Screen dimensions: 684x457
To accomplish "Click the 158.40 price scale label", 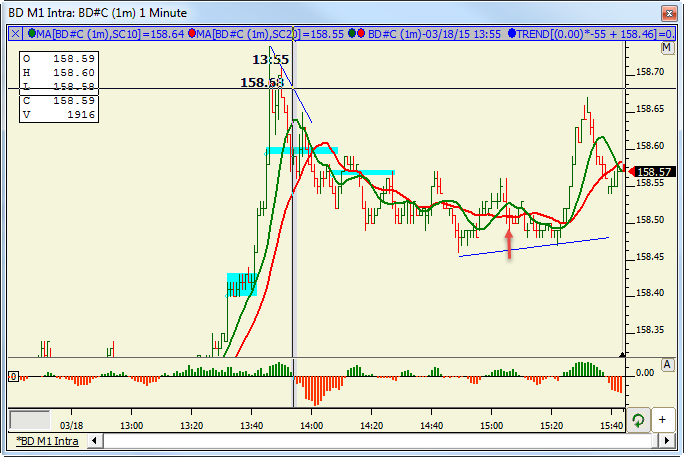I will [x=650, y=293].
